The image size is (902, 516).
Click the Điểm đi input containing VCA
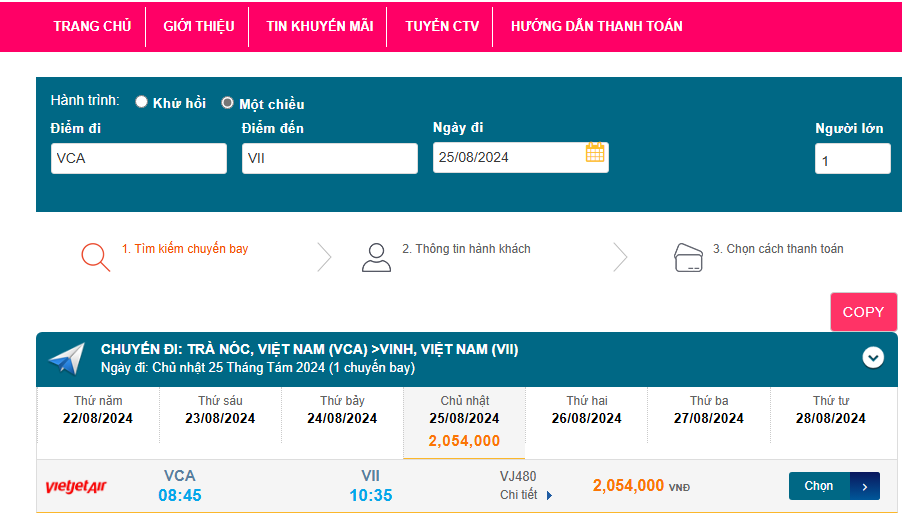coord(139,158)
